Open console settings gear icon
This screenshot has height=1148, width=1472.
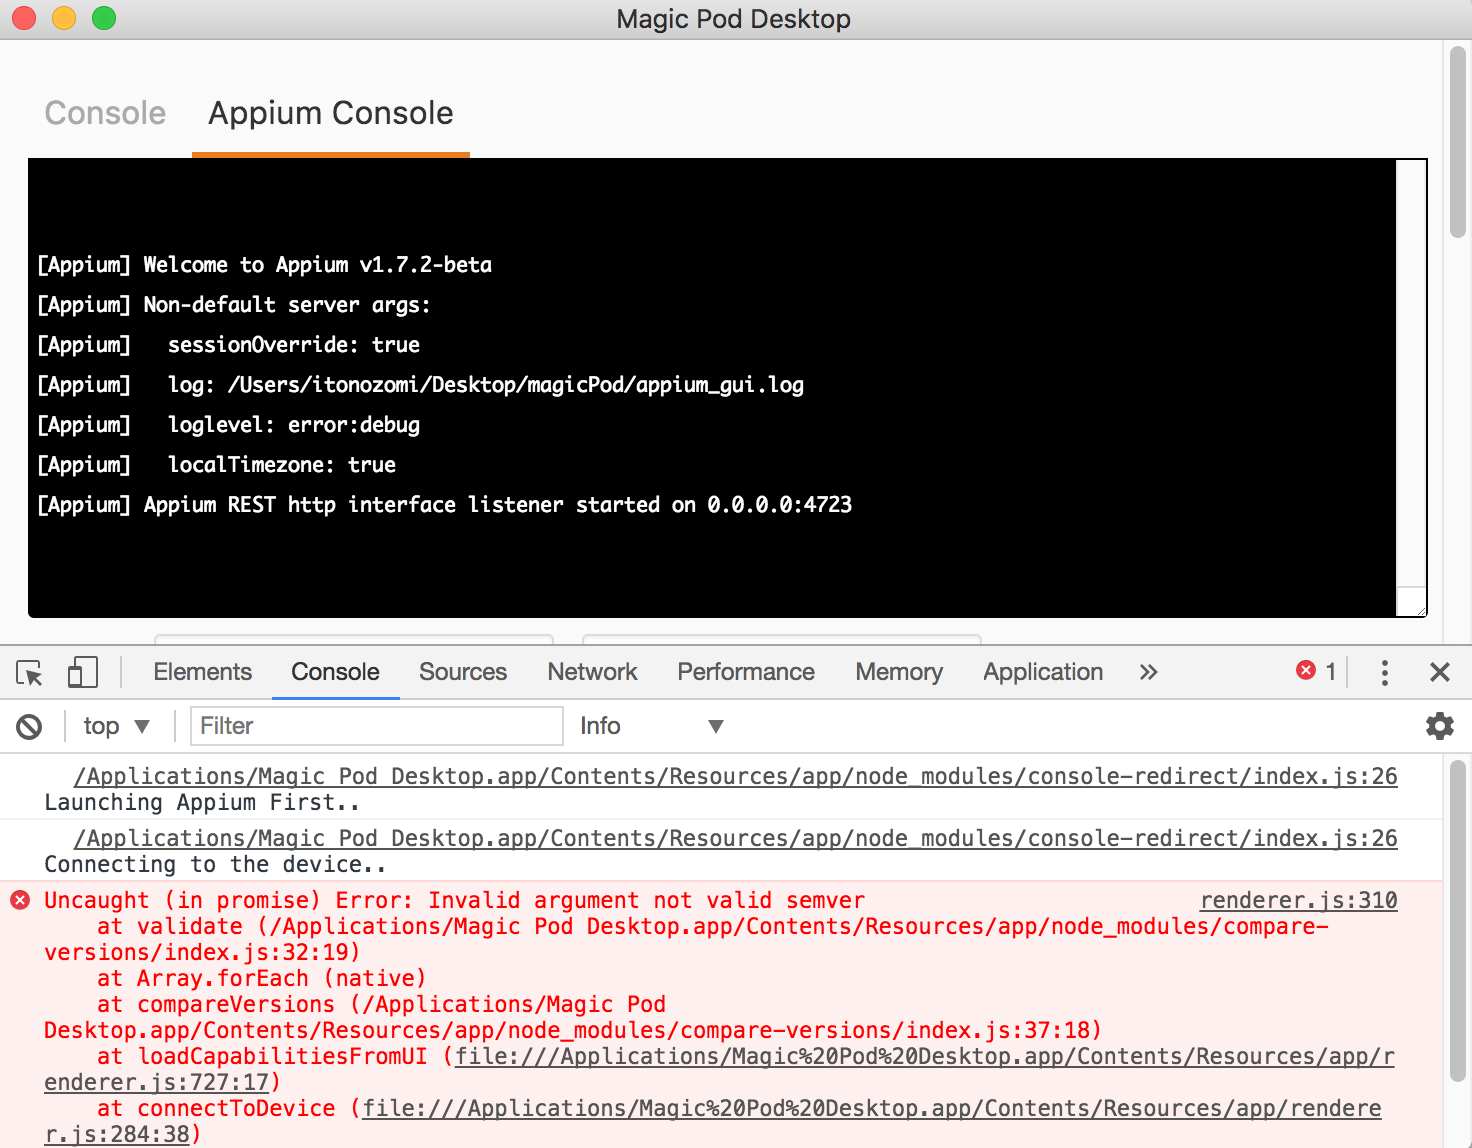point(1439,726)
